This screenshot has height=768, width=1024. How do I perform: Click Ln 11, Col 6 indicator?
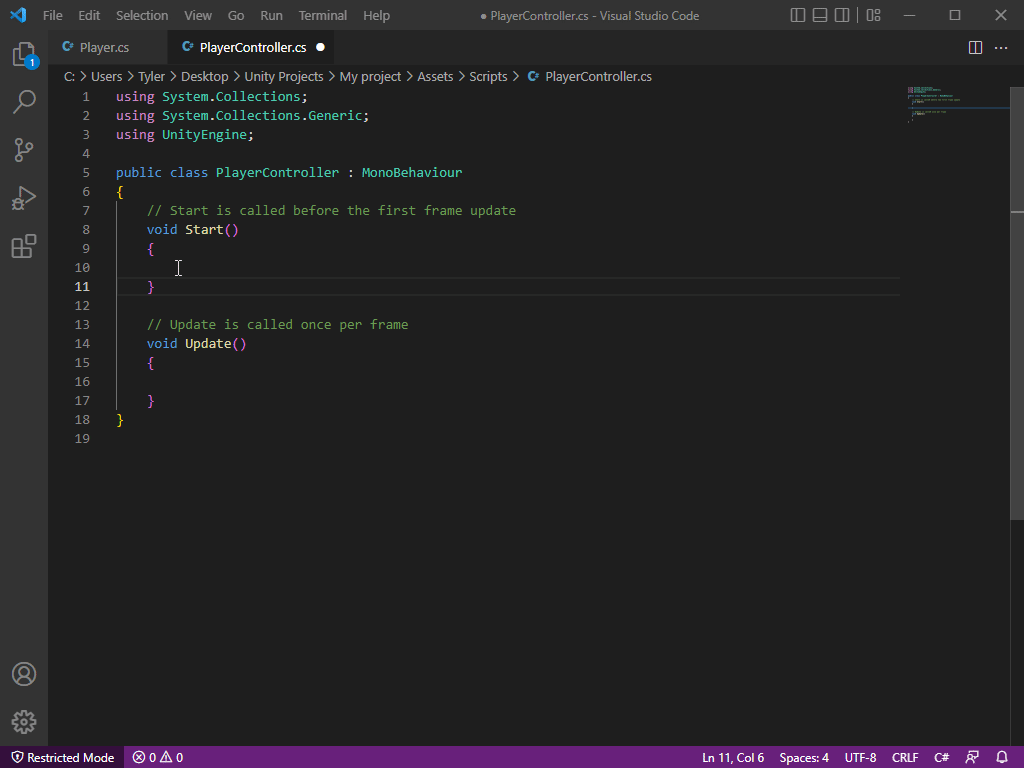pyautogui.click(x=733, y=758)
